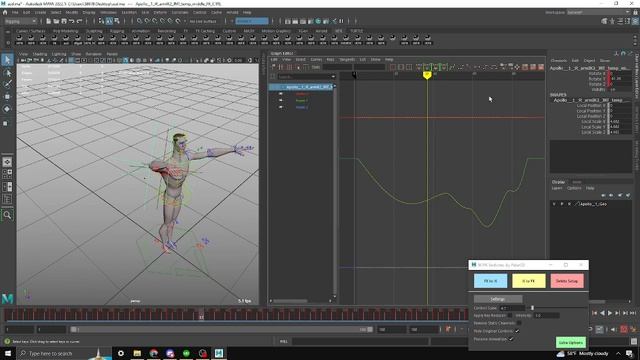Click yellow current time marker in Graph Editor

(x=427, y=75)
